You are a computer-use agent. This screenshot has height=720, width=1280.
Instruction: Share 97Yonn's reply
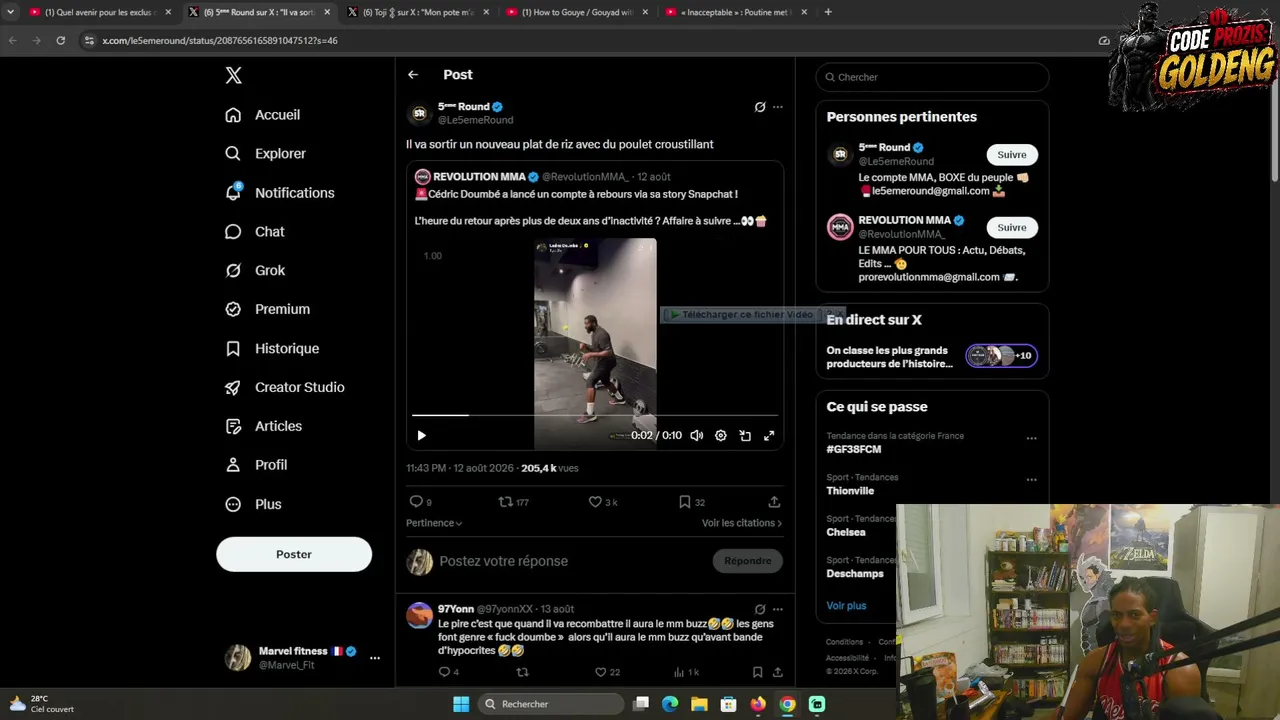pos(777,673)
